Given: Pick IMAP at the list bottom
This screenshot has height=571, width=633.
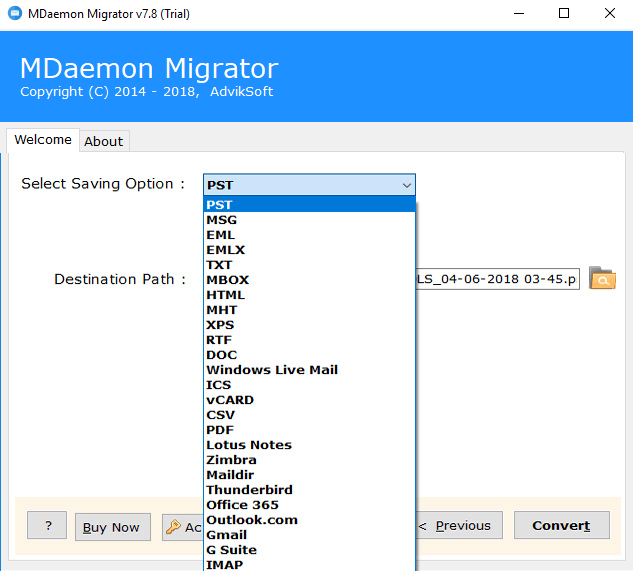Looking at the screenshot, I should [x=309, y=564].
